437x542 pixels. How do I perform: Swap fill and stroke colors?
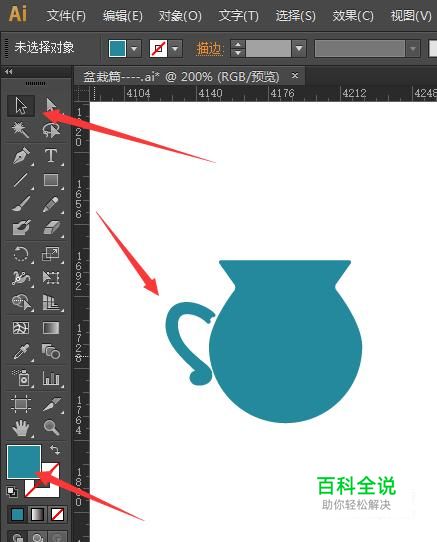pos(55,450)
